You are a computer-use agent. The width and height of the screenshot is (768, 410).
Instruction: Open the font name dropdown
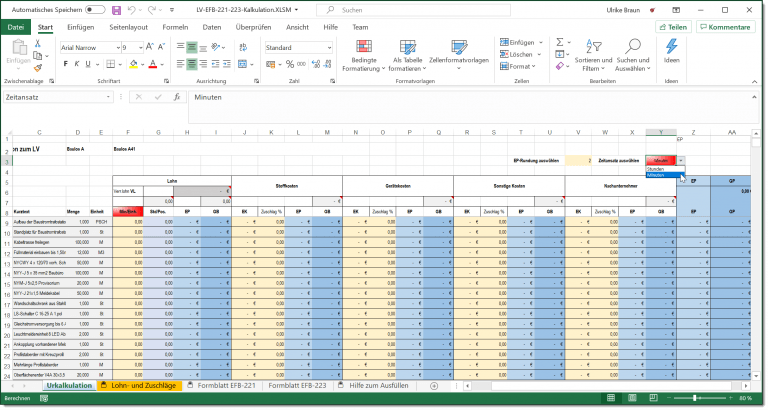[118, 48]
